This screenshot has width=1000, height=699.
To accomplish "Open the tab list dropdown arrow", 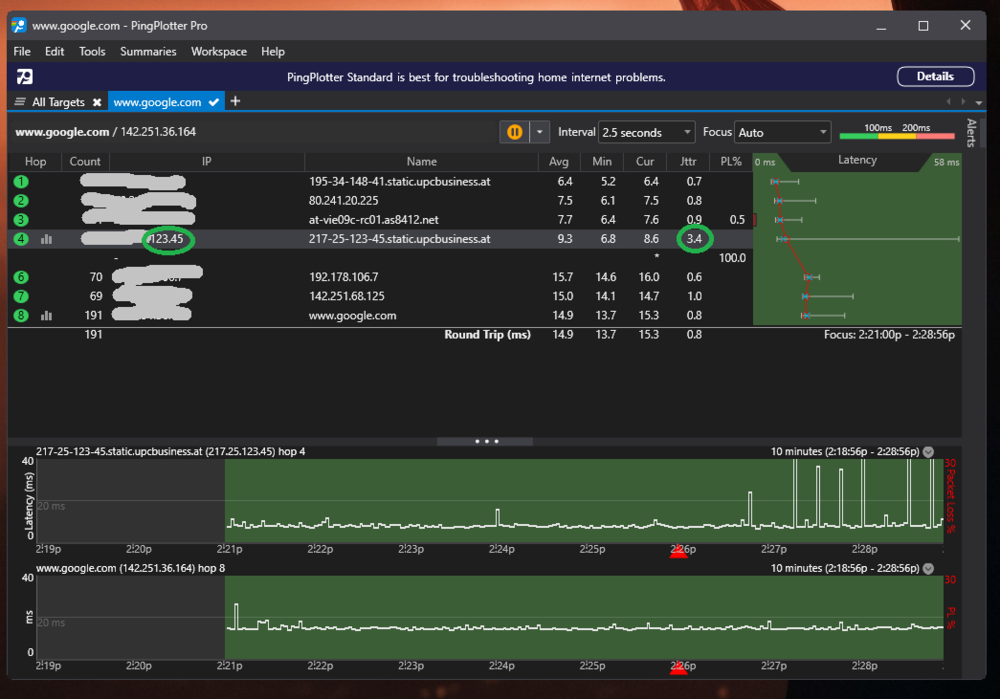I will [x=978, y=102].
